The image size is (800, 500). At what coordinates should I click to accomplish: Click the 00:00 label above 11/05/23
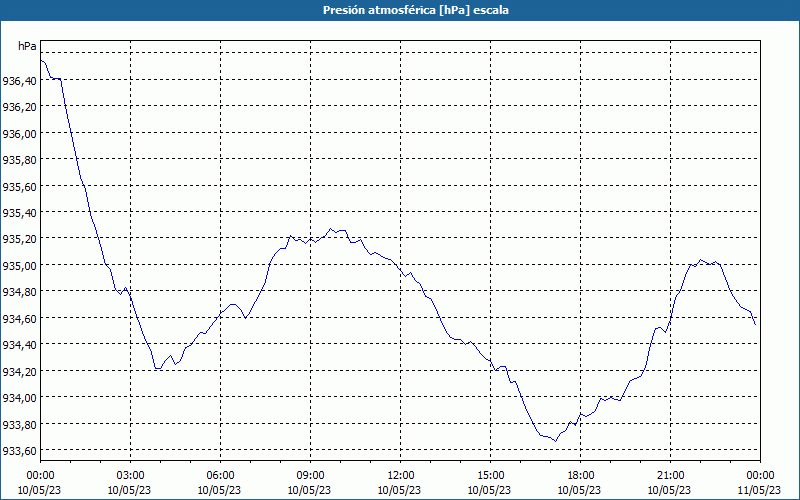[760, 476]
